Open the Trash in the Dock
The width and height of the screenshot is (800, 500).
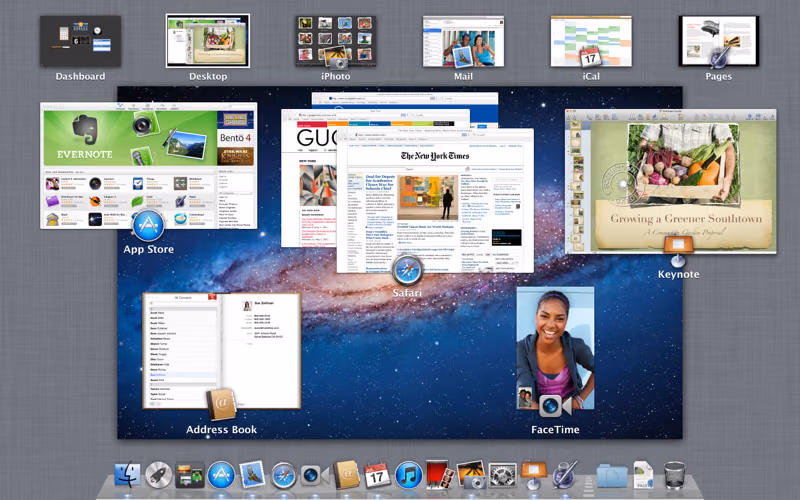(x=674, y=474)
